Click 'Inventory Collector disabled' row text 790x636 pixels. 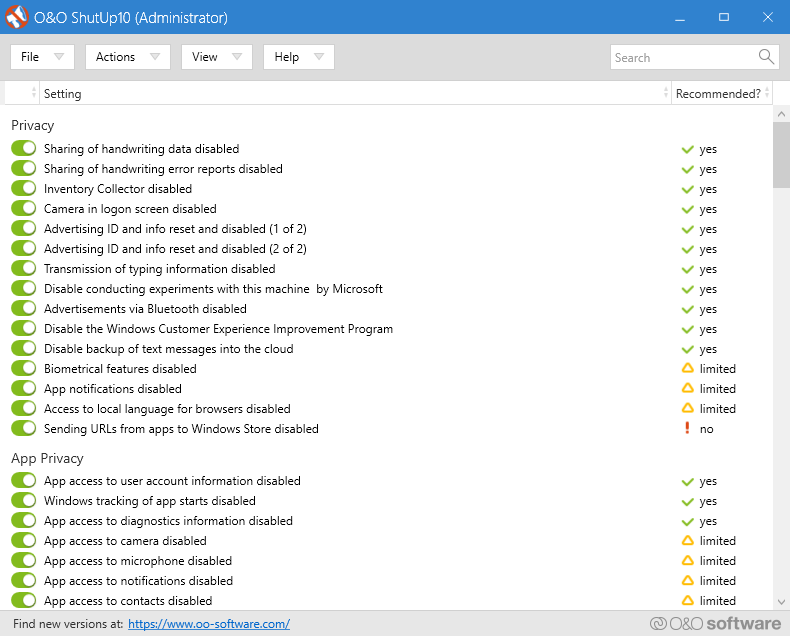tap(118, 189)
